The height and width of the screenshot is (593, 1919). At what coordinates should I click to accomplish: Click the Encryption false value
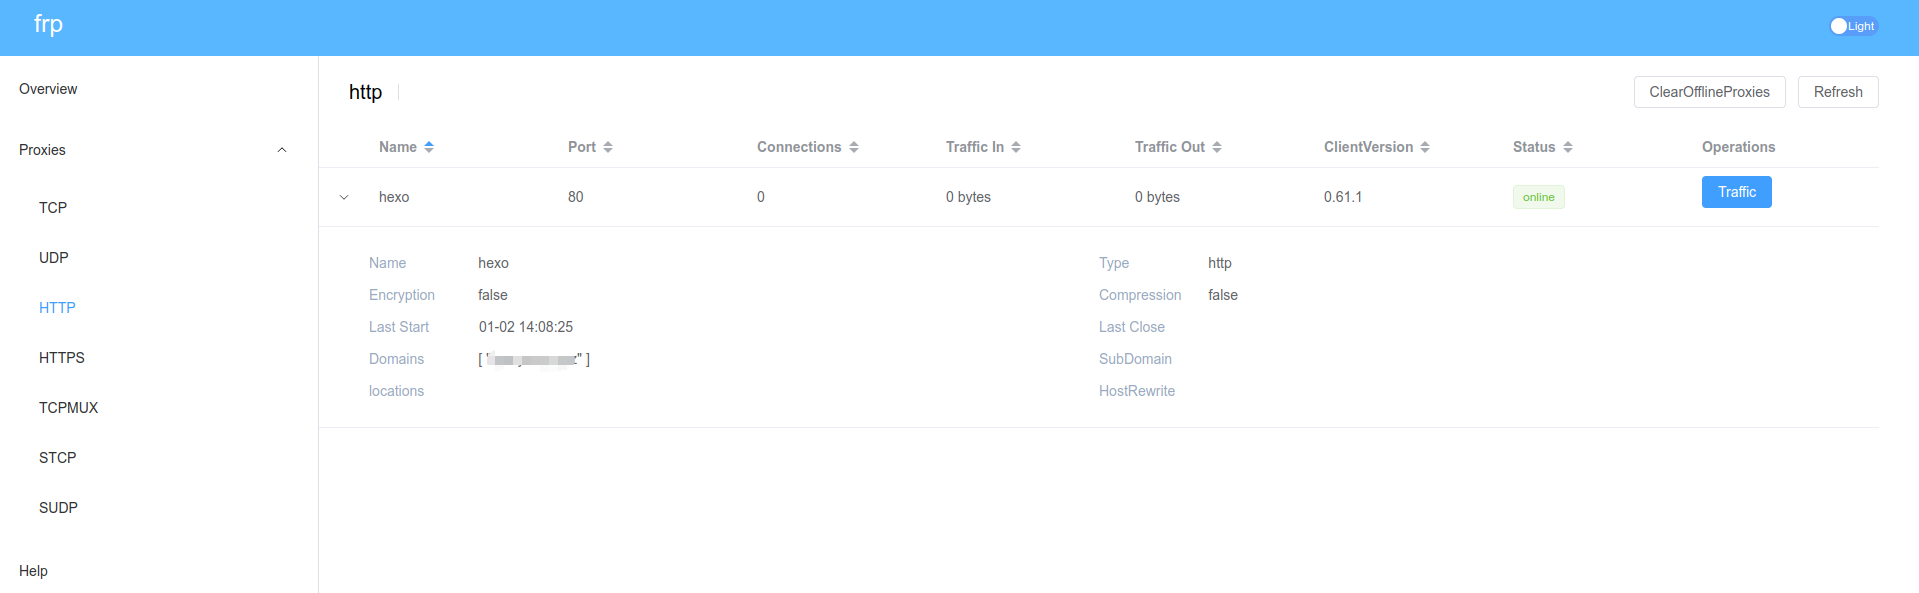[x=493, y=295]
